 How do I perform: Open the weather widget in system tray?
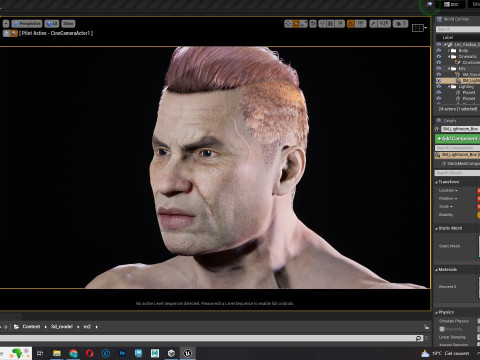[445, 353]
